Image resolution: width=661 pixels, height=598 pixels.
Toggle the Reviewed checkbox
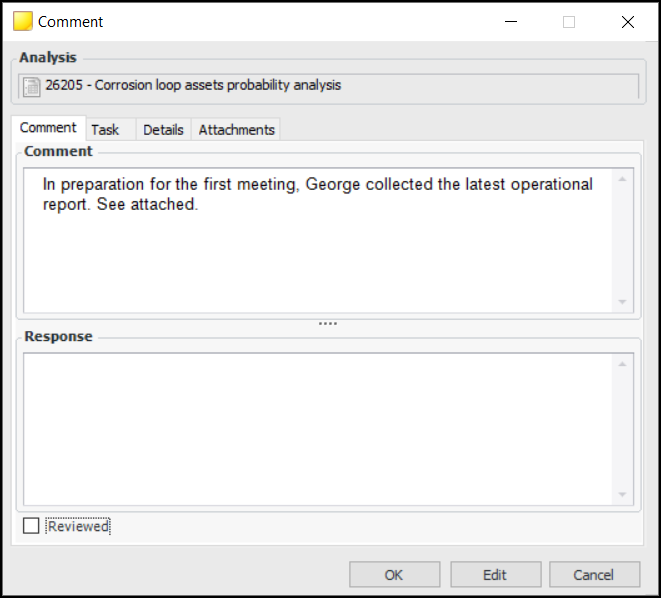(x=32, y=526)
